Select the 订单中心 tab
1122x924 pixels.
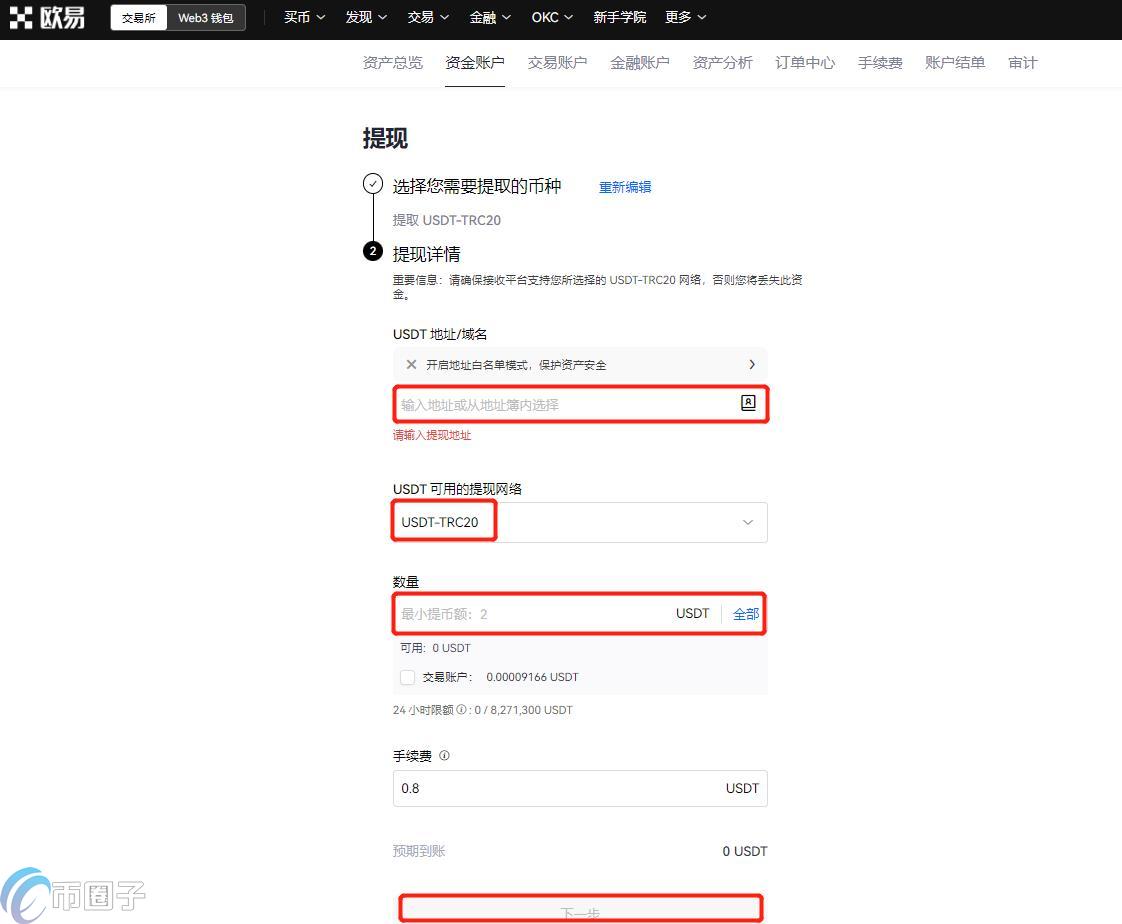[804, 62]
